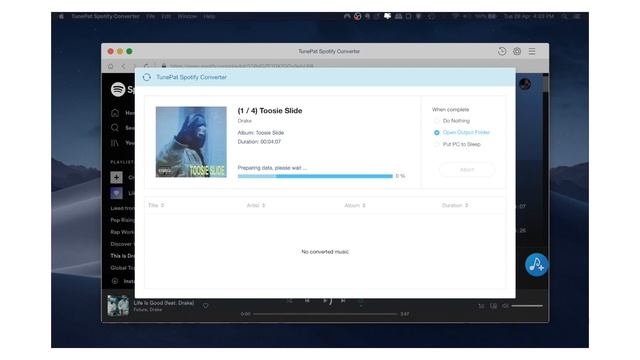Click the Abort button

(x=467, y=169)
